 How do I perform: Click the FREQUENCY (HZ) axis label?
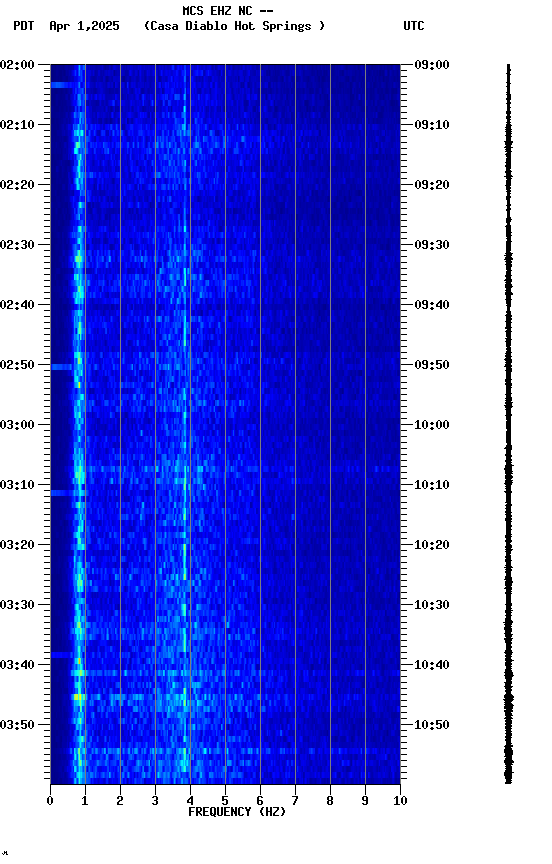(237, 812)
